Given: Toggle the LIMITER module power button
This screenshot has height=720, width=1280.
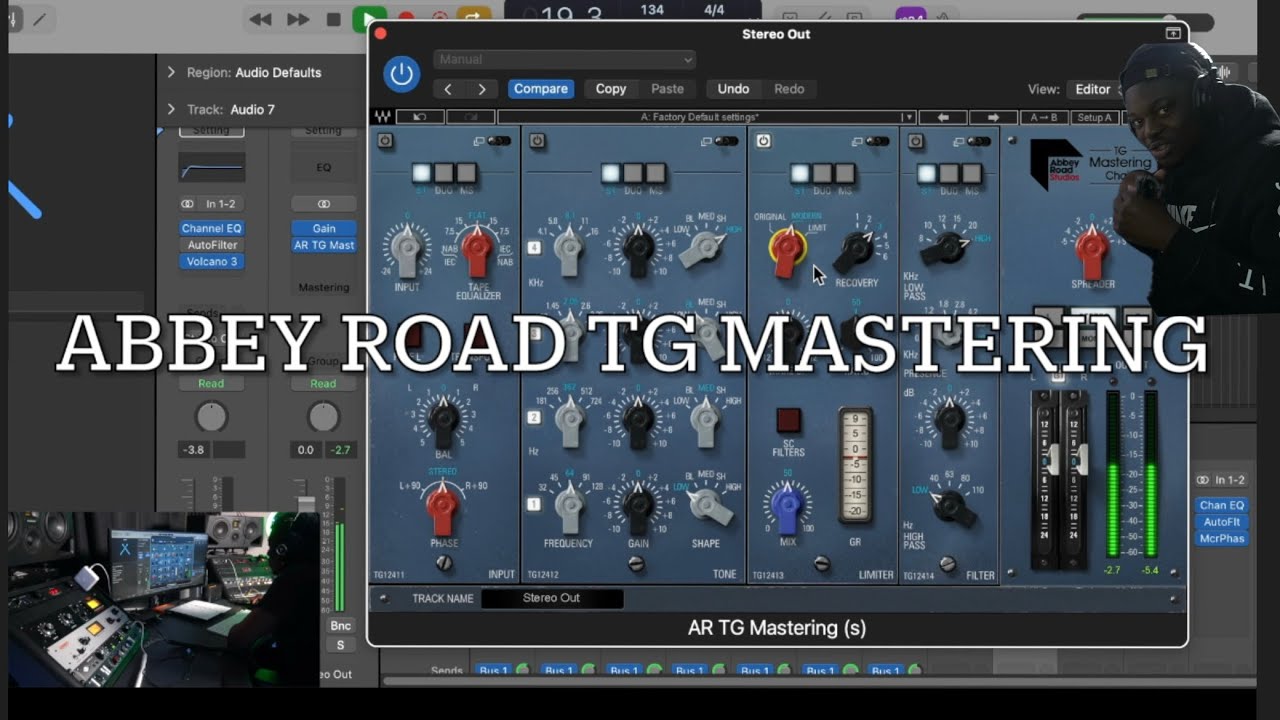Looking at the screenshot, I should (764, 141).
